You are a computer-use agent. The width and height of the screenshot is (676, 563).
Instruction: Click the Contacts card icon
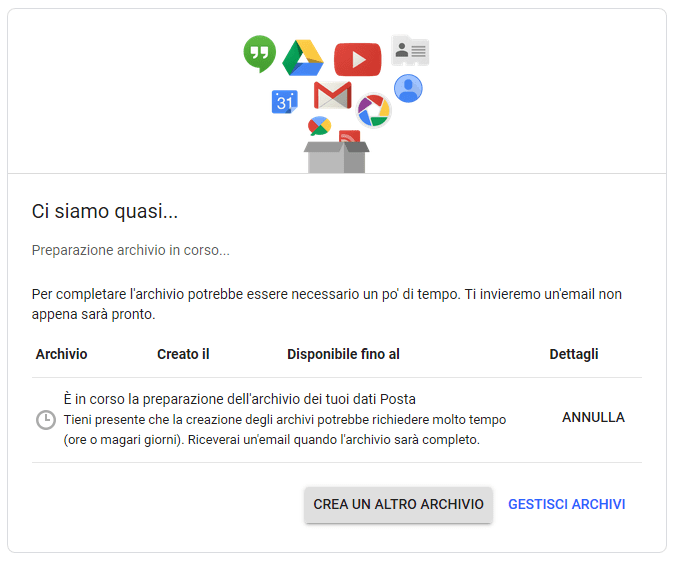coord(410,50)
